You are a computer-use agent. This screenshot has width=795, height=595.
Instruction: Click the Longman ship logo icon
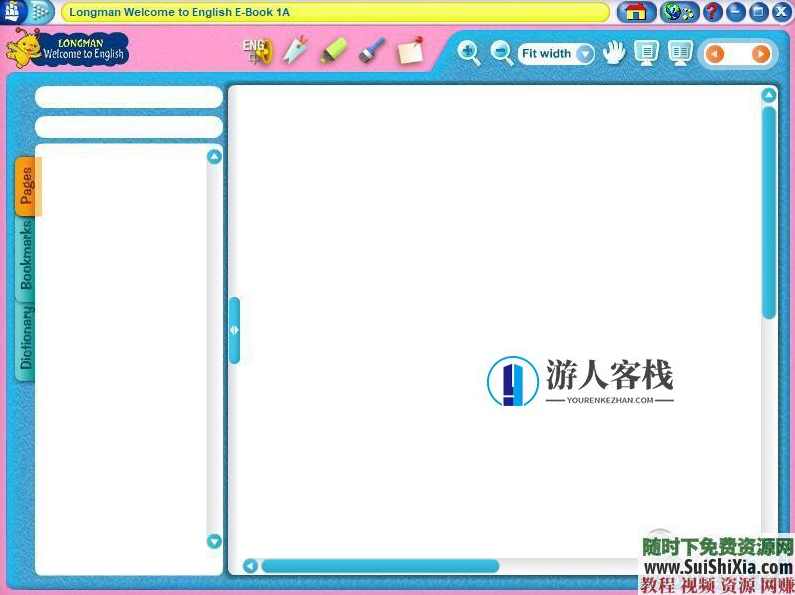(x=12, y=11)
